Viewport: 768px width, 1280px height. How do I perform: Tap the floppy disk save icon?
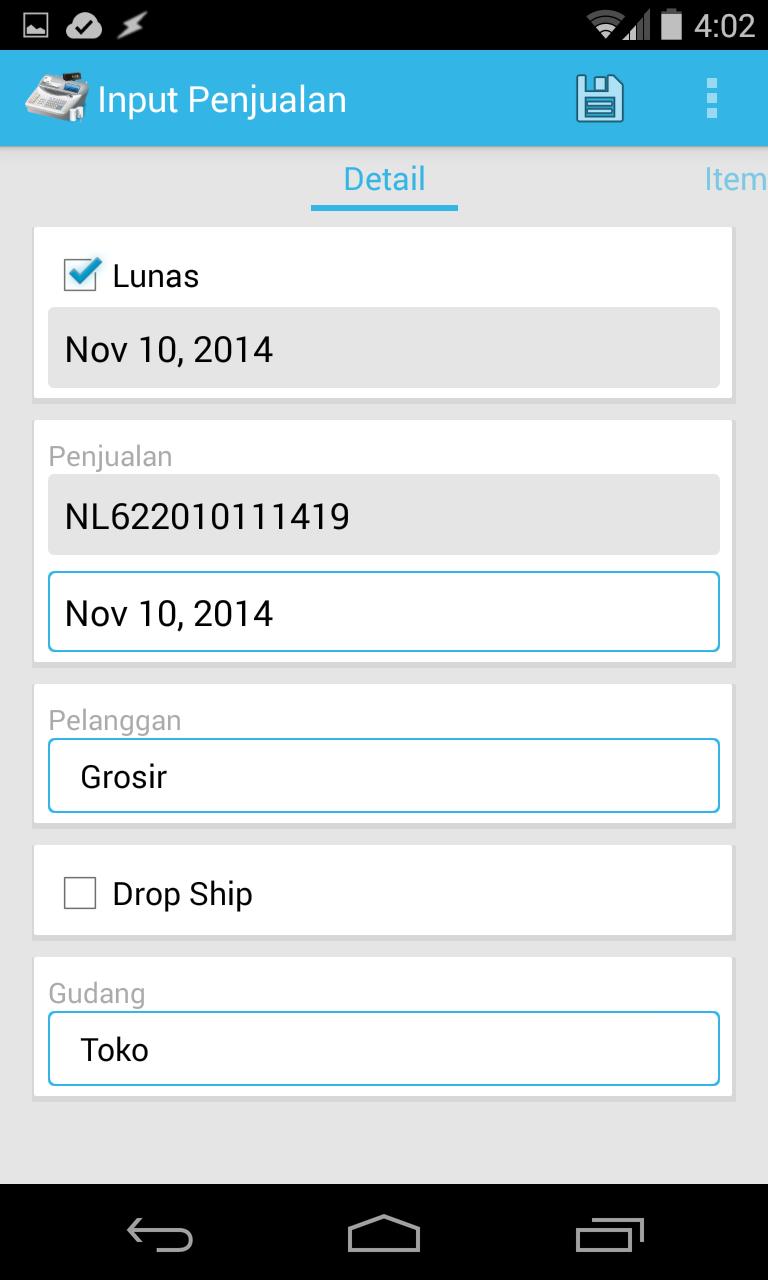[599, 99]
